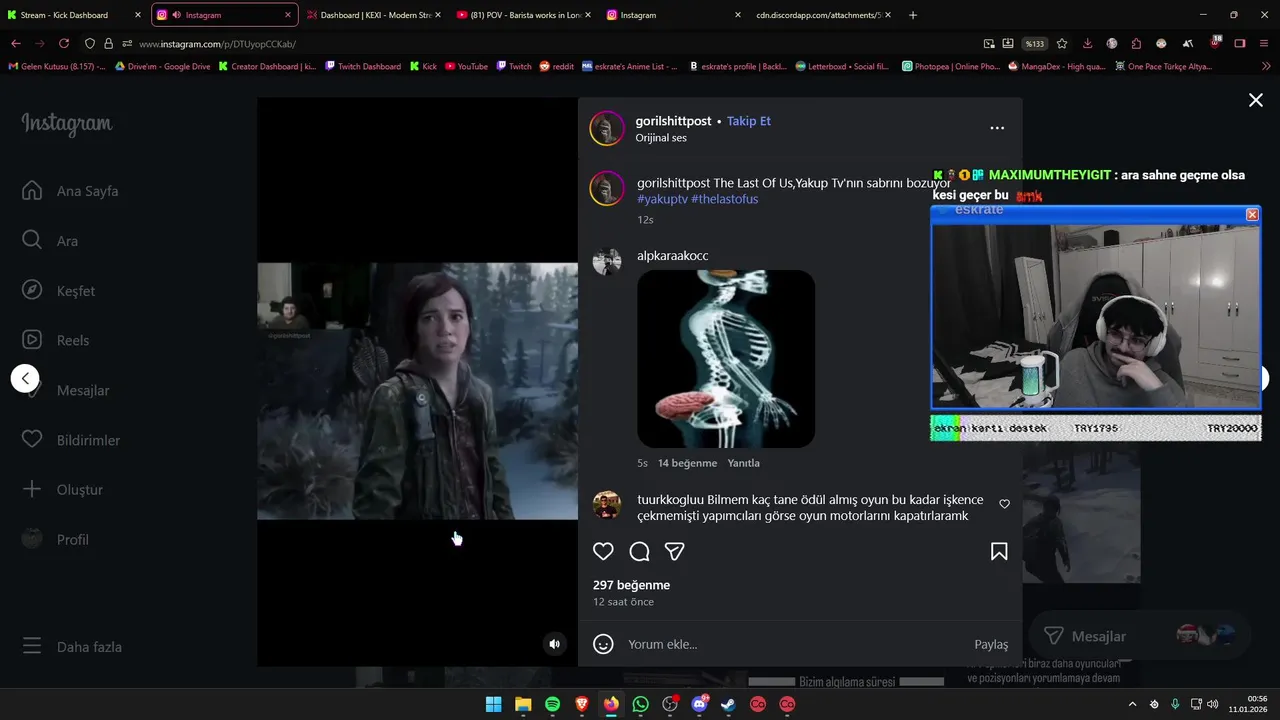Open a new browser tab
Screen dimensions: 1280x720
(912, 15)
